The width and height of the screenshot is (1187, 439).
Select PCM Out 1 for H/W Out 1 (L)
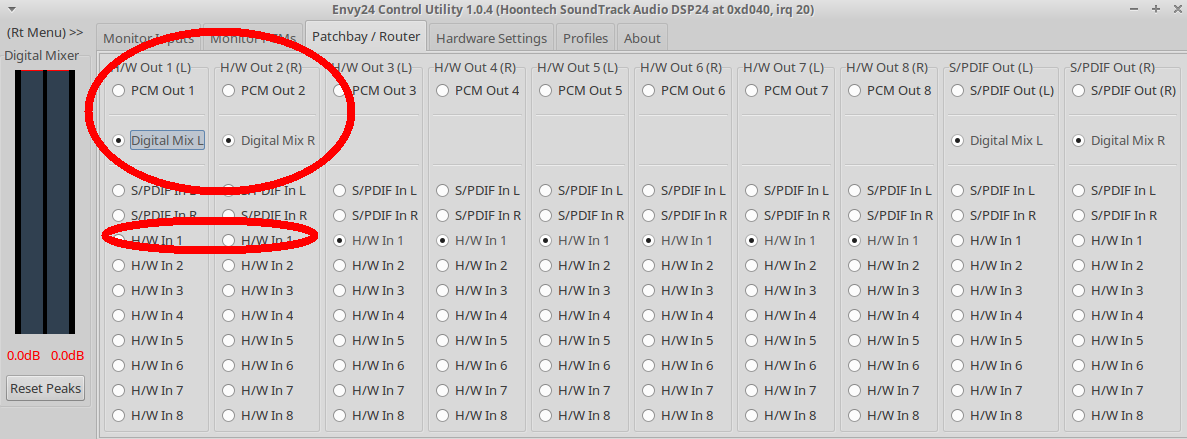119,91
